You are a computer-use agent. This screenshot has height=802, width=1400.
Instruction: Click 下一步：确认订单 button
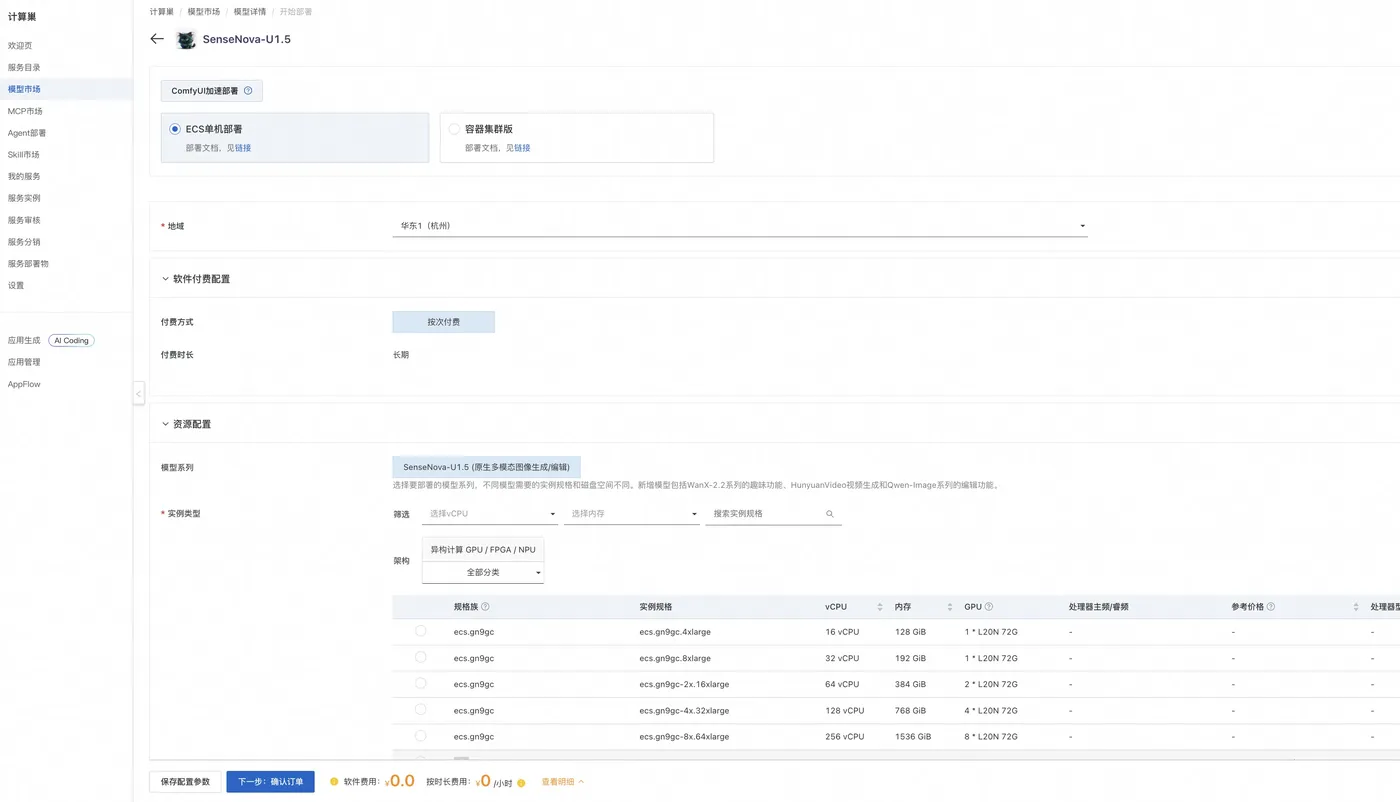click(x=270, y=782)
